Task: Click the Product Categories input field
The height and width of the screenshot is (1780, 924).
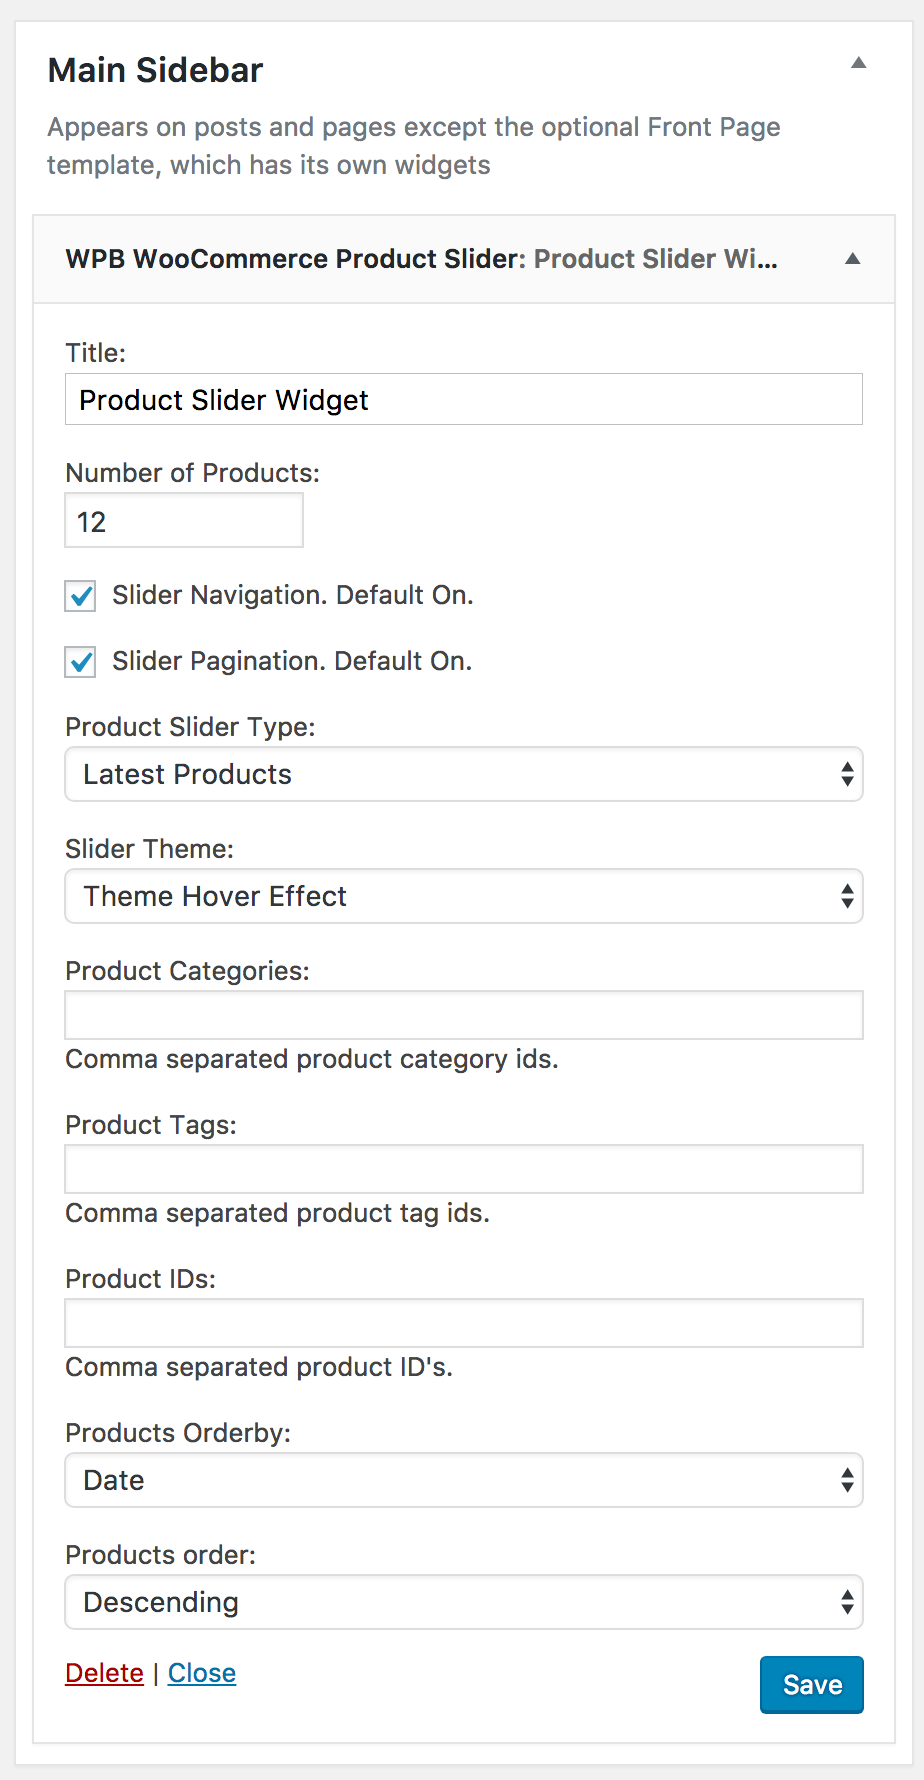Action: tap(464, 1015)
